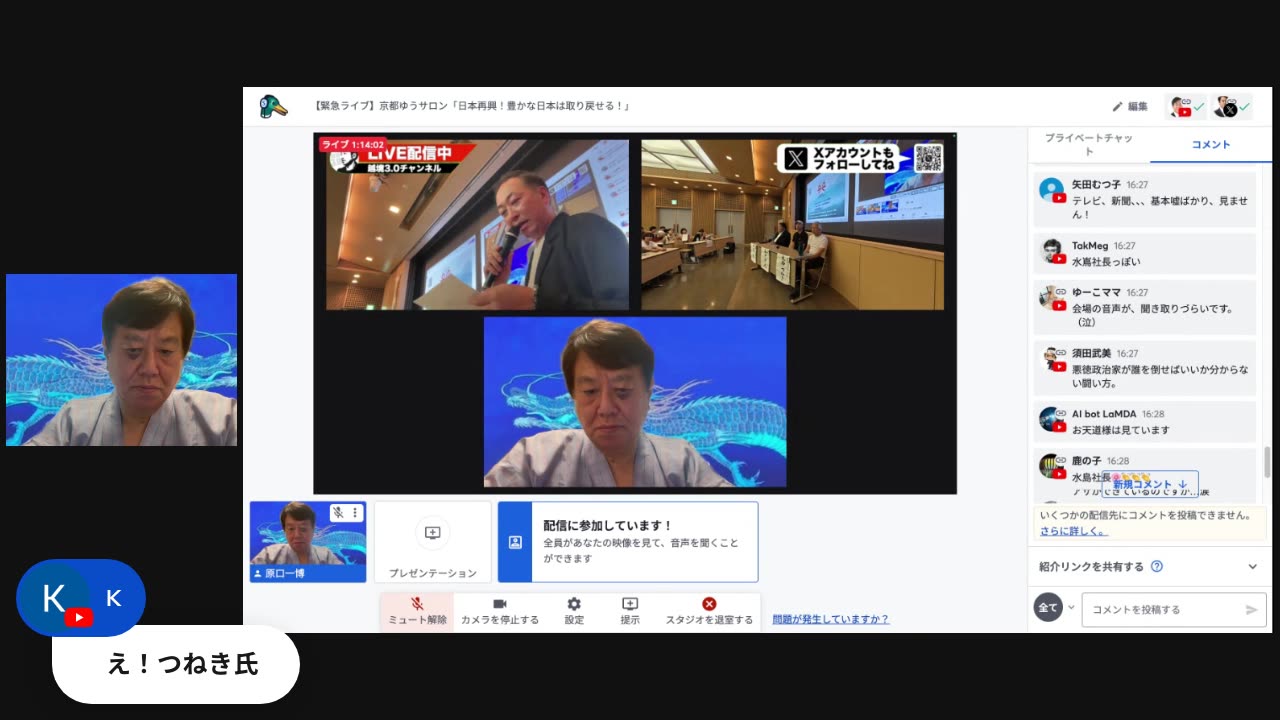Screen dimensions: 1280x720
Task: Click TakMeg avatar icon
Action: (x=1052, y=251)
